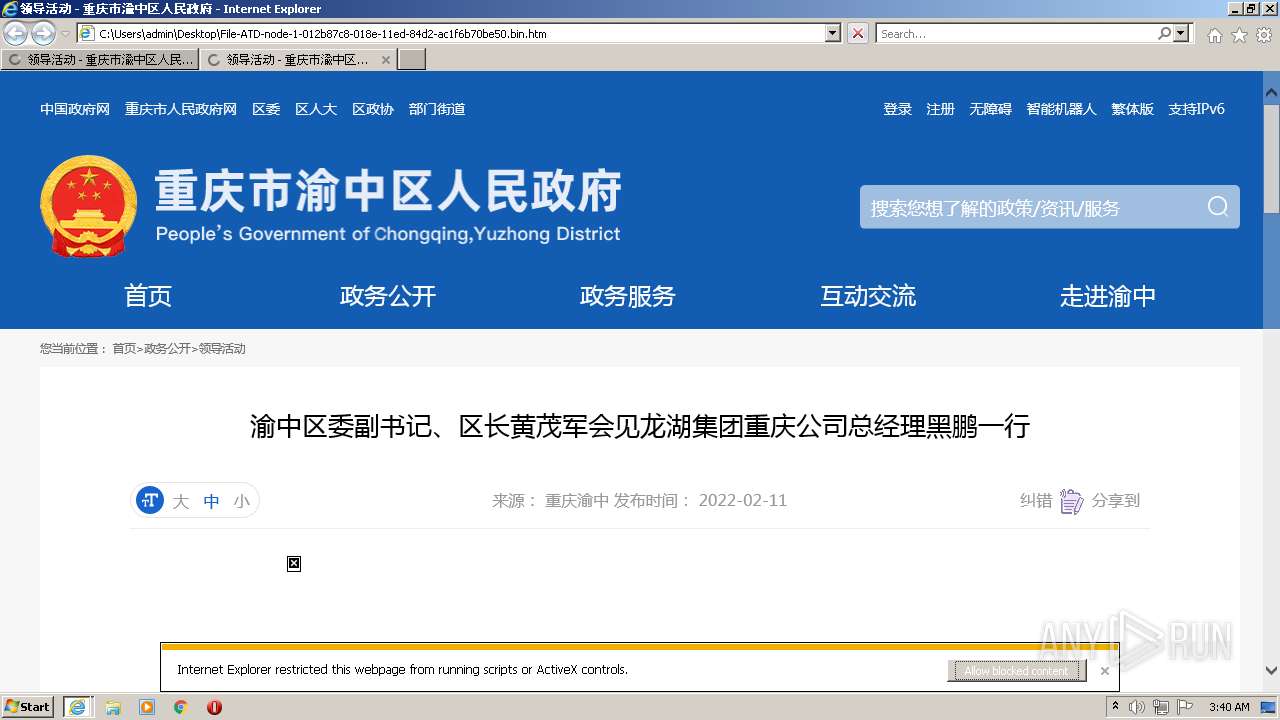The width and height of the screenshot is (1280, 720).
Task: Open Favorites star icon
Action: click(1239, 35)
